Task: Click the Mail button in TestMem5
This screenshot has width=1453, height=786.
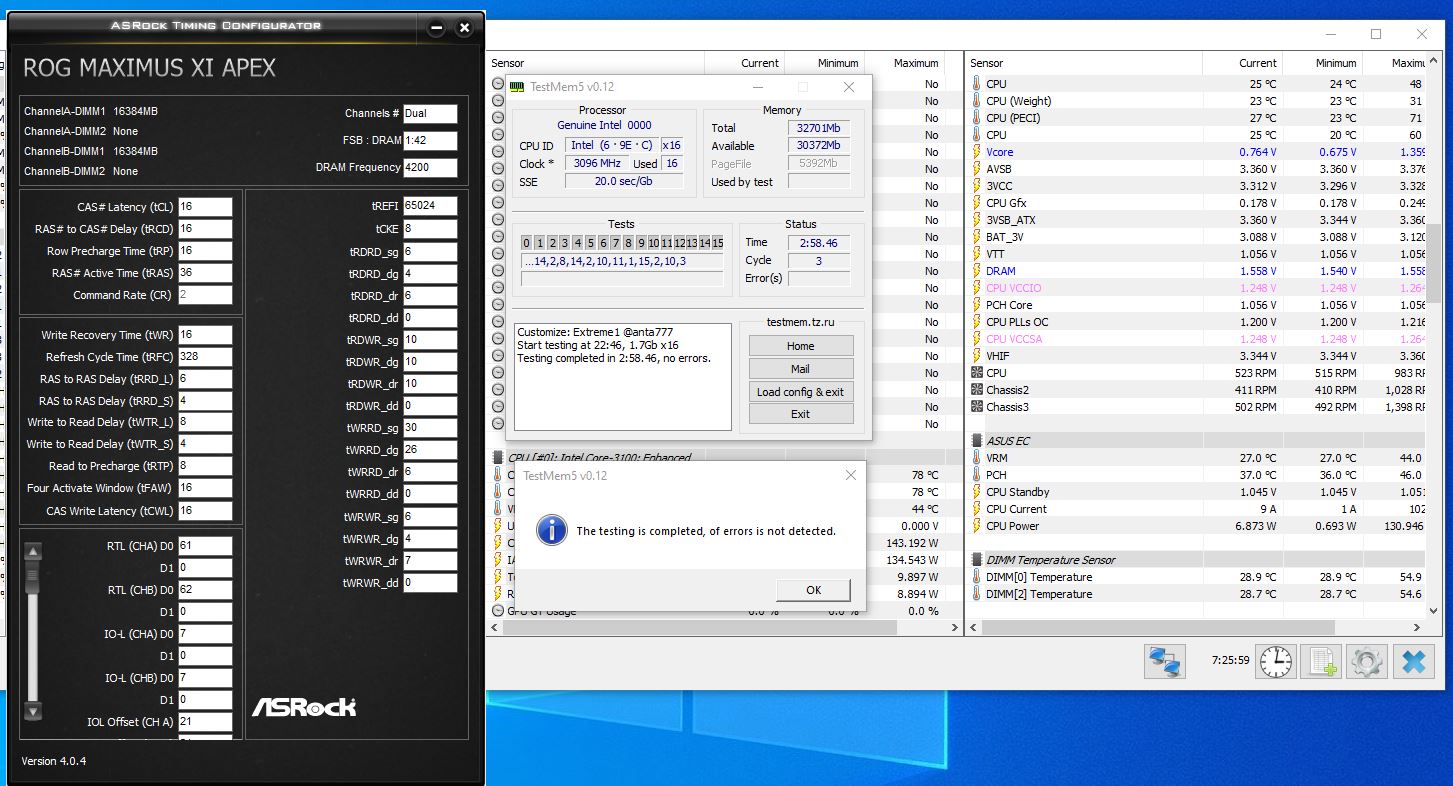Action: click(800, 368)
